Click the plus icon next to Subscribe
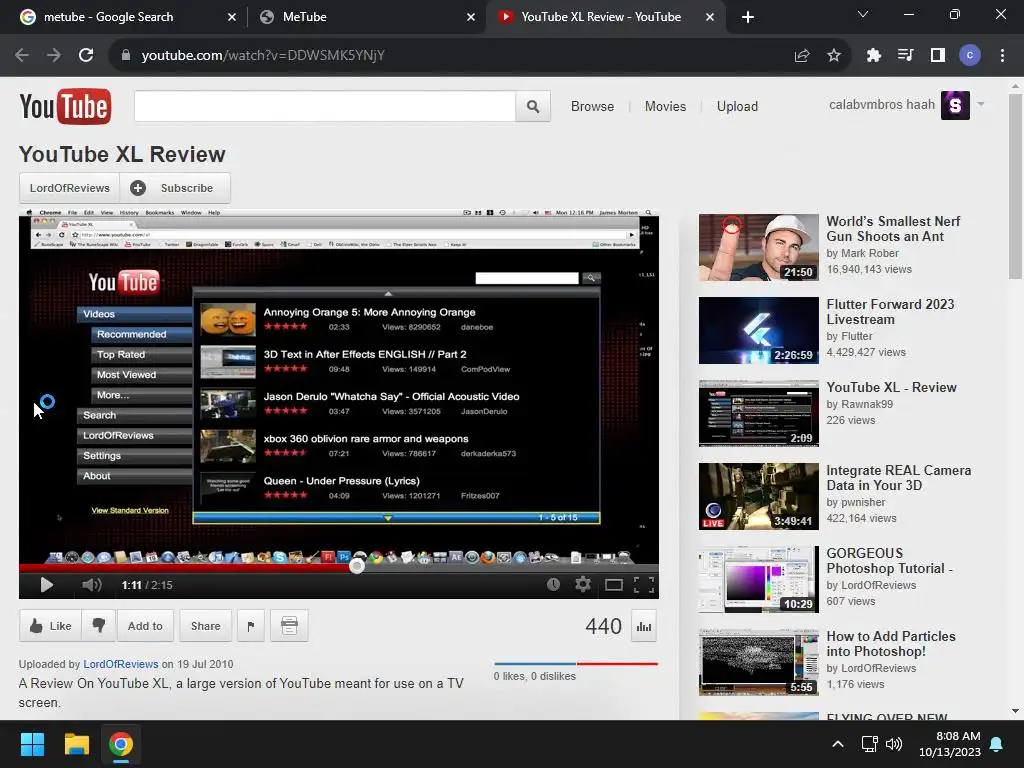The image size is (1024, 768). (138, 188)
